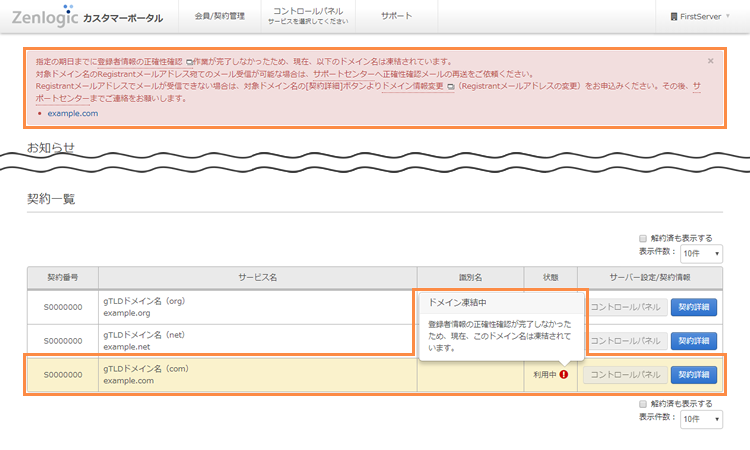Click external link icon after 正確性確認
Image resolution: width=750 pixels, height=450 pixels.
(x=189, y=61)
